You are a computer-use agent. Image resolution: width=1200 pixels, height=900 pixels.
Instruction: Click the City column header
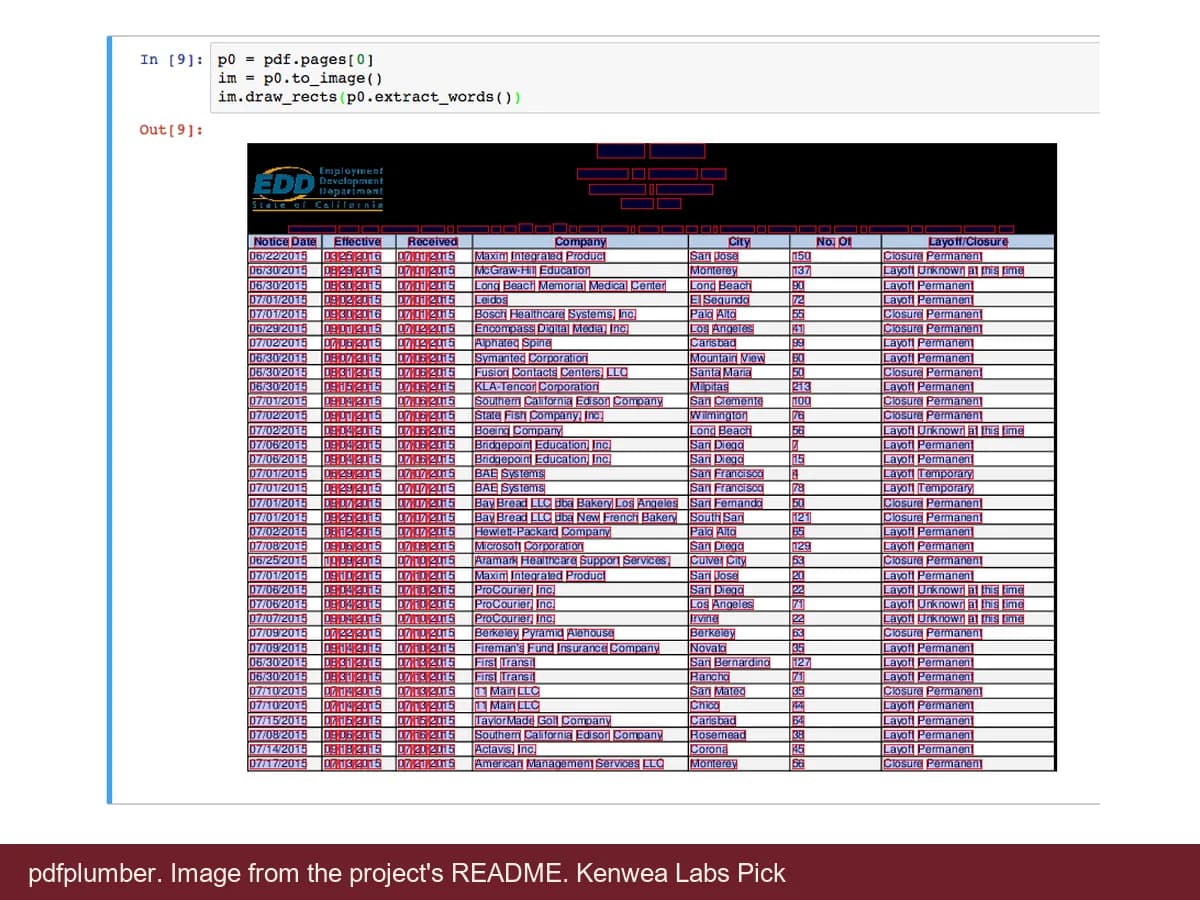(x=739, y=241)
